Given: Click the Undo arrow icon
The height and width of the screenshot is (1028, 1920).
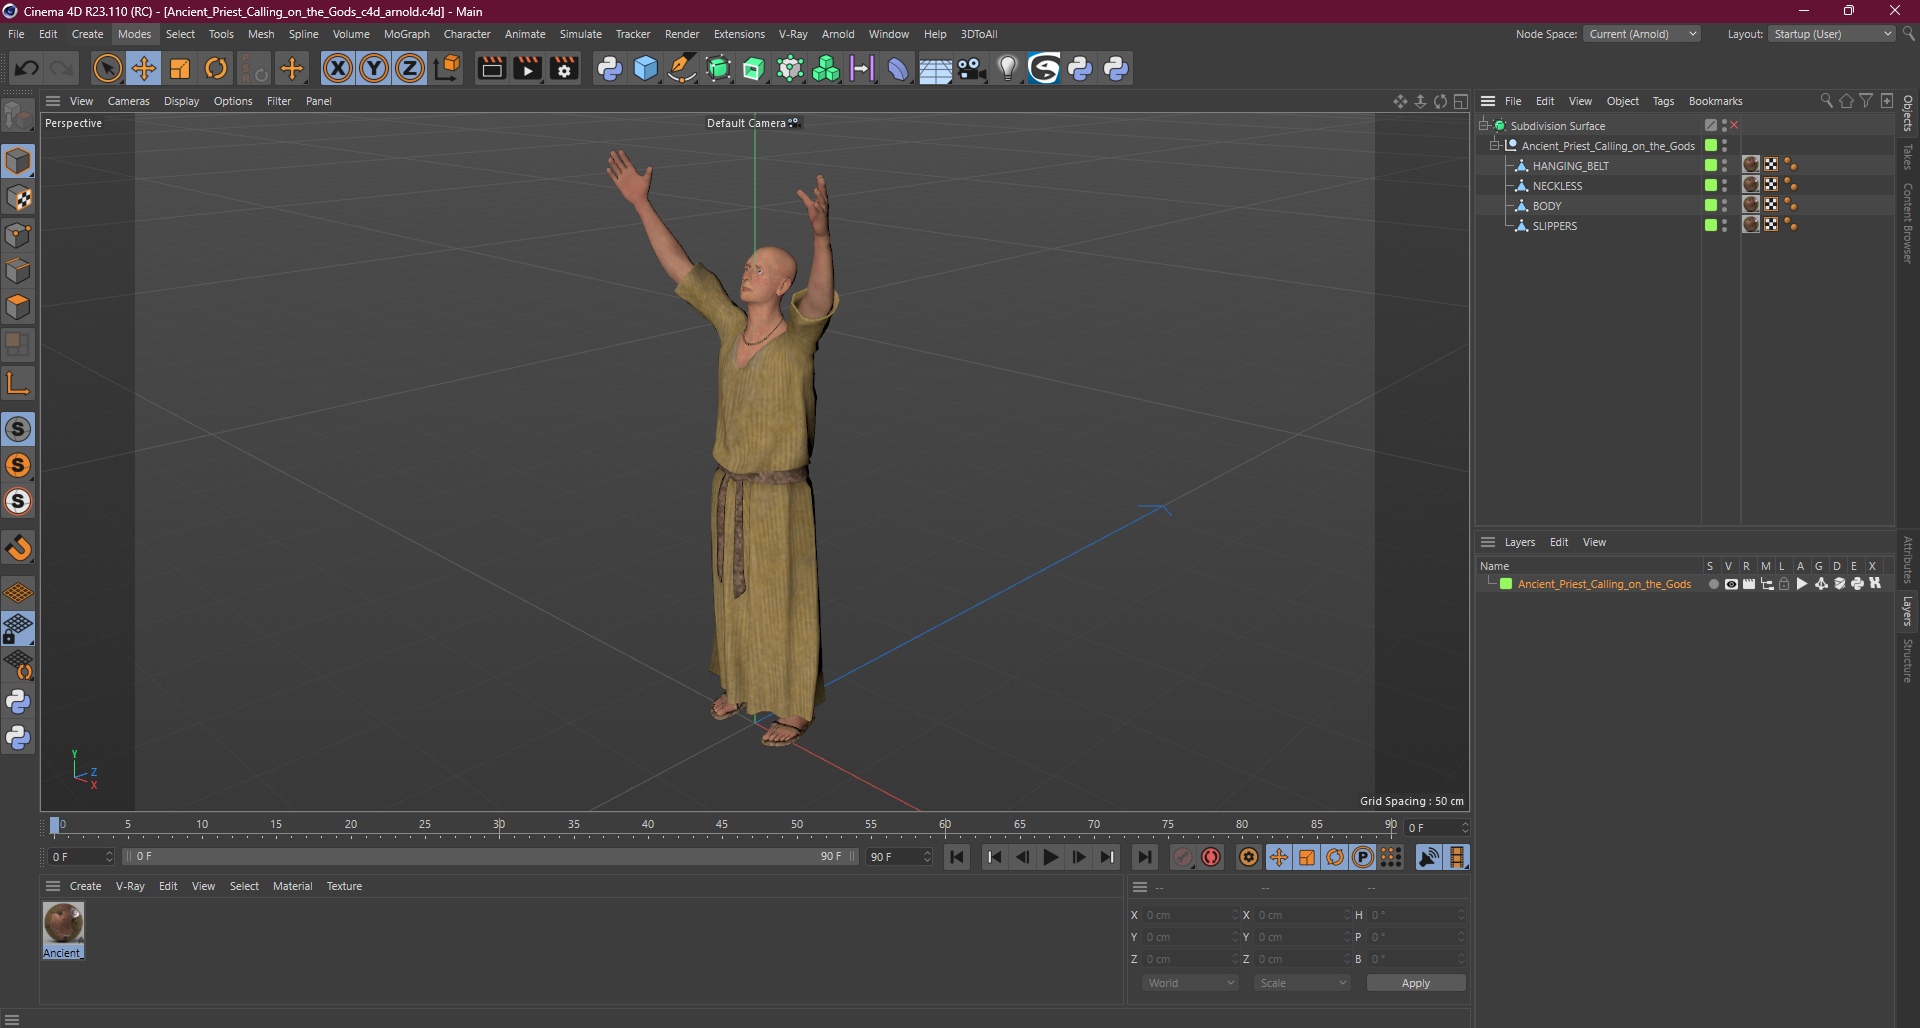Looking at the screenshot, I should [x=27, y=68].
